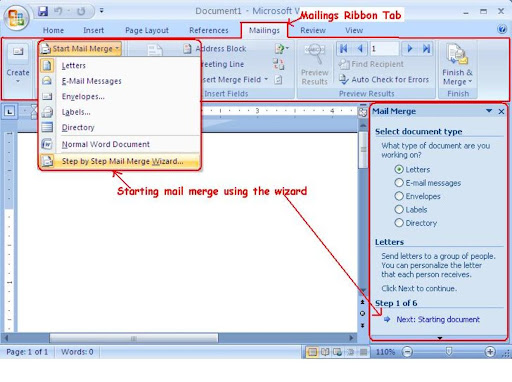This screenshot has height=382, width=512.
Task: Open Mail Merge task pane options arrow
Action: [x=489, y=111]
